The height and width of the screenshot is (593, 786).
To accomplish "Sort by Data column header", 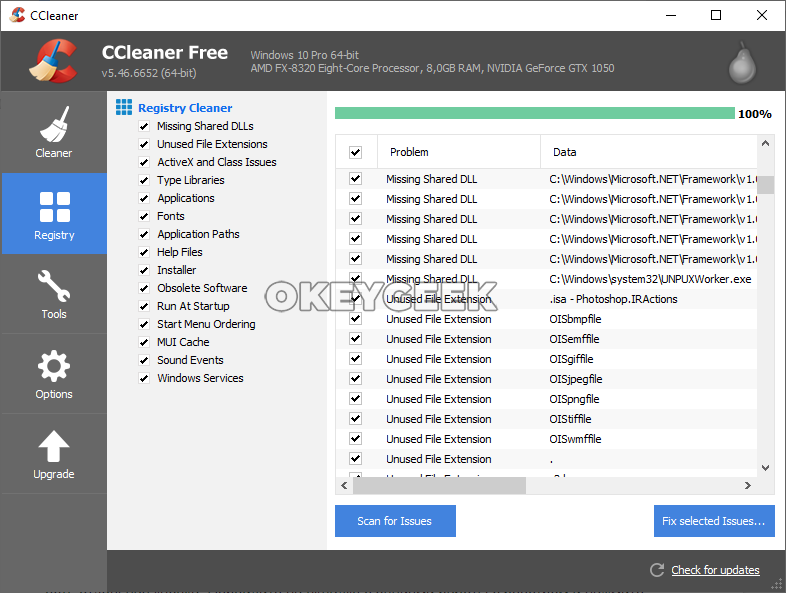I will coord(649,152).
